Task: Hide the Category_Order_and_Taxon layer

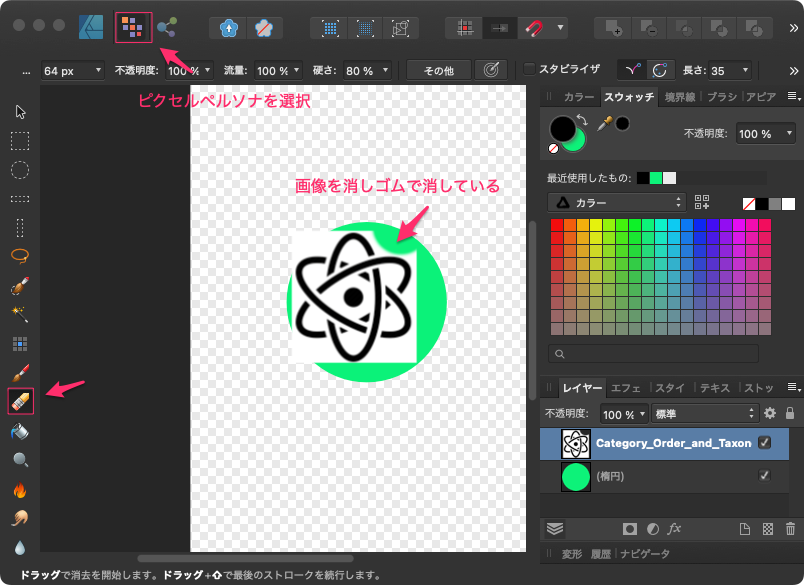Action: click(765, 443)
